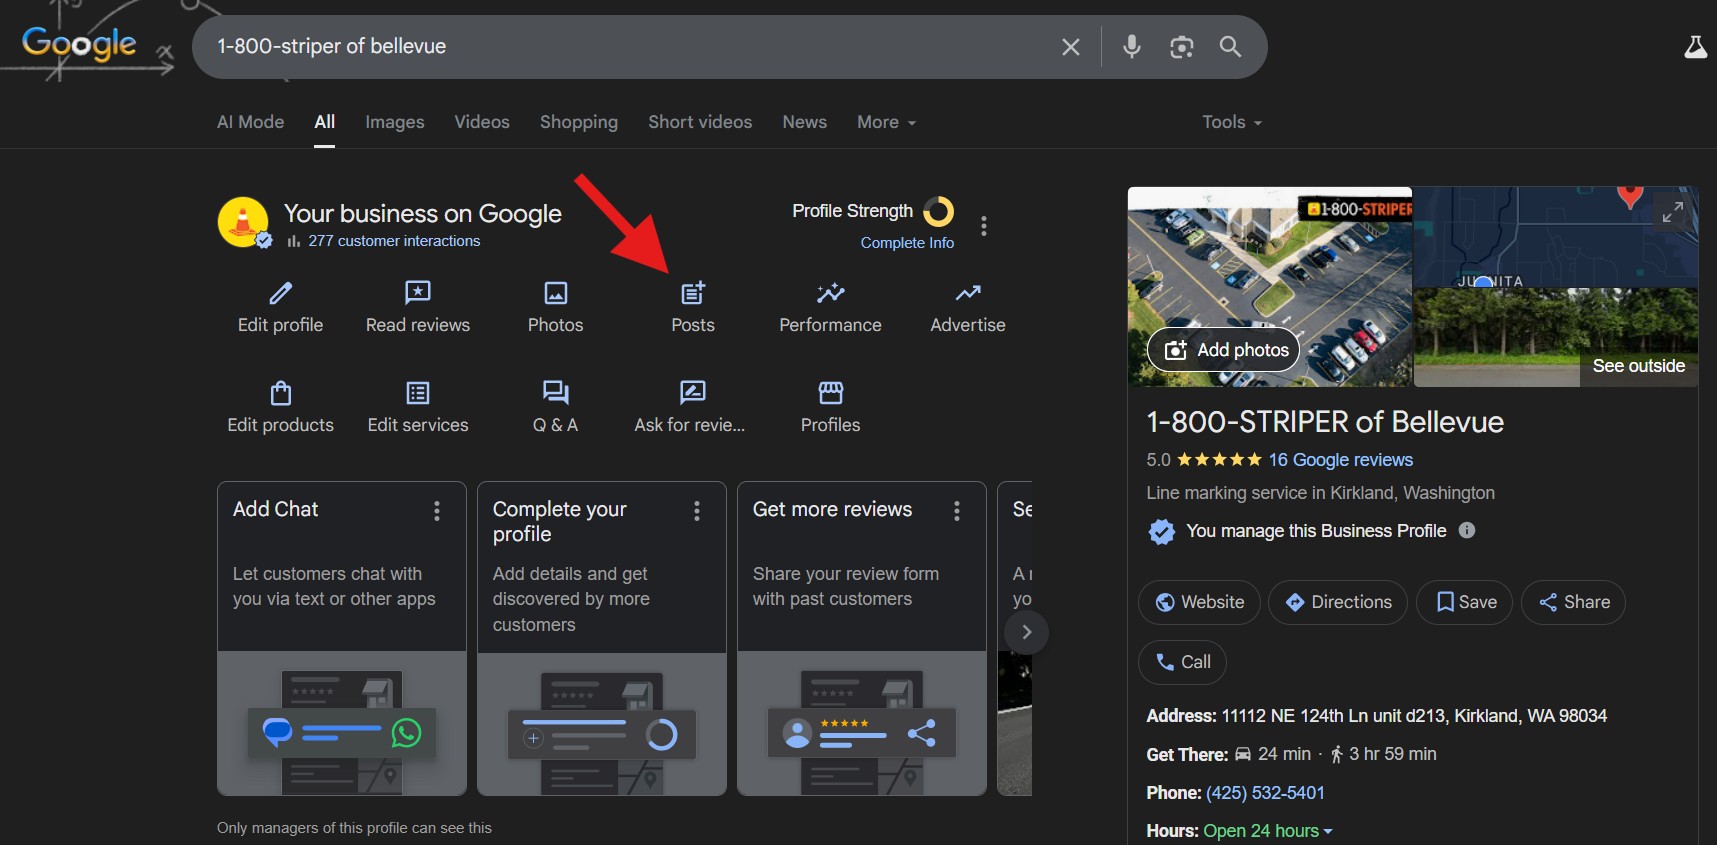Click the Call button
The width and height of the screenshot is (1717, 845).
click(1182, 662)
